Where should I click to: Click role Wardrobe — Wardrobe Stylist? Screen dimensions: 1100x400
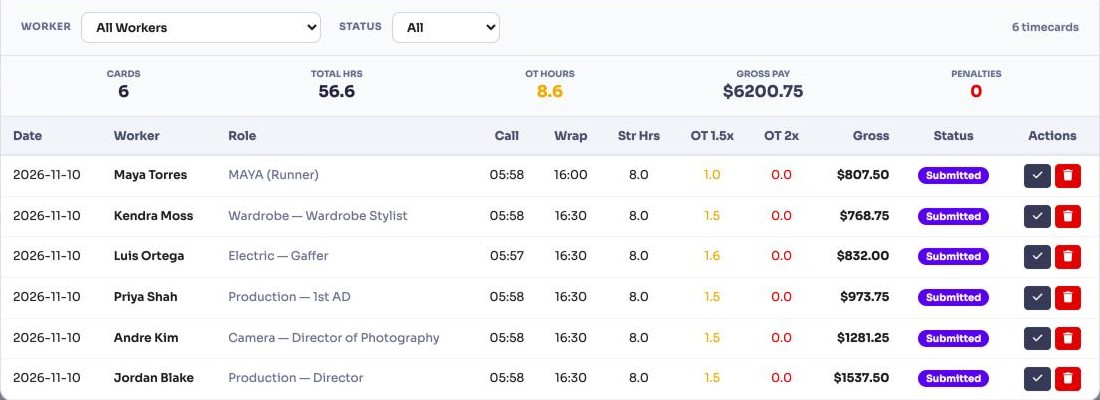click(x=318, y=215)
